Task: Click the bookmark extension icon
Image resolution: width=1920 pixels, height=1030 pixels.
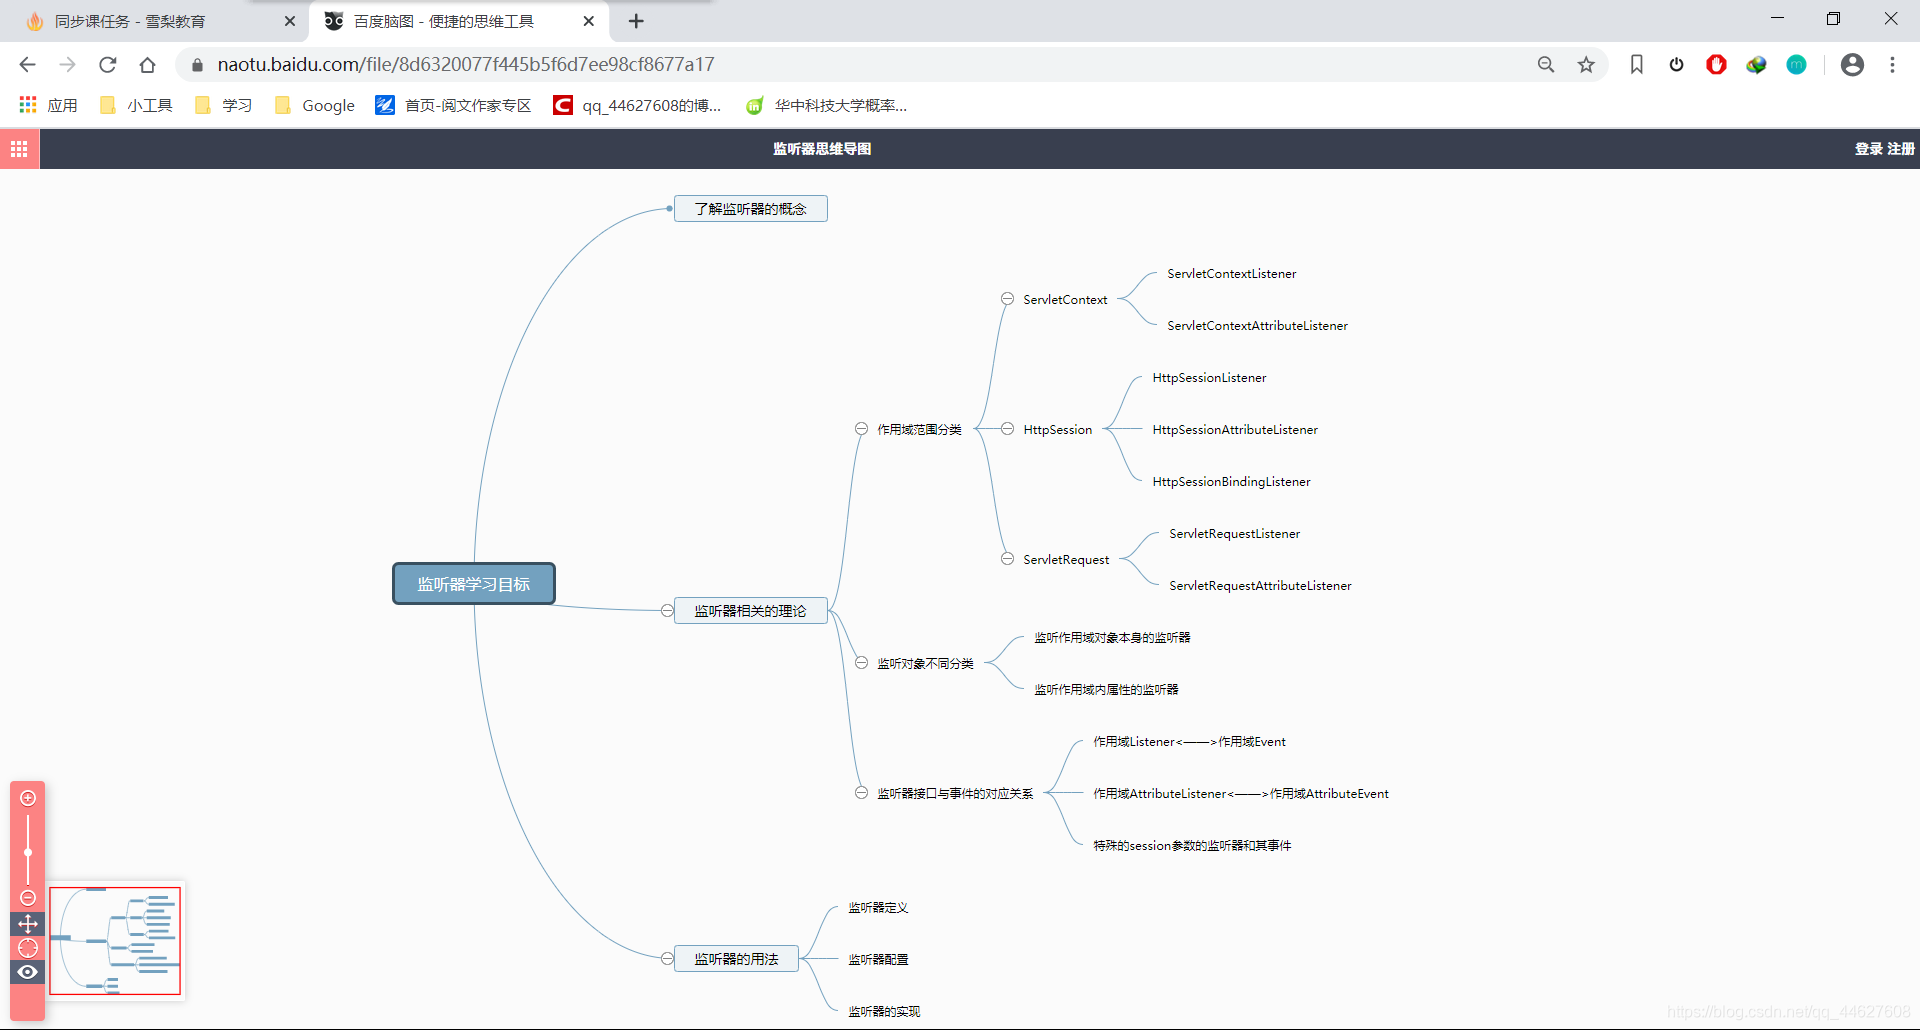Action: 1637,65
